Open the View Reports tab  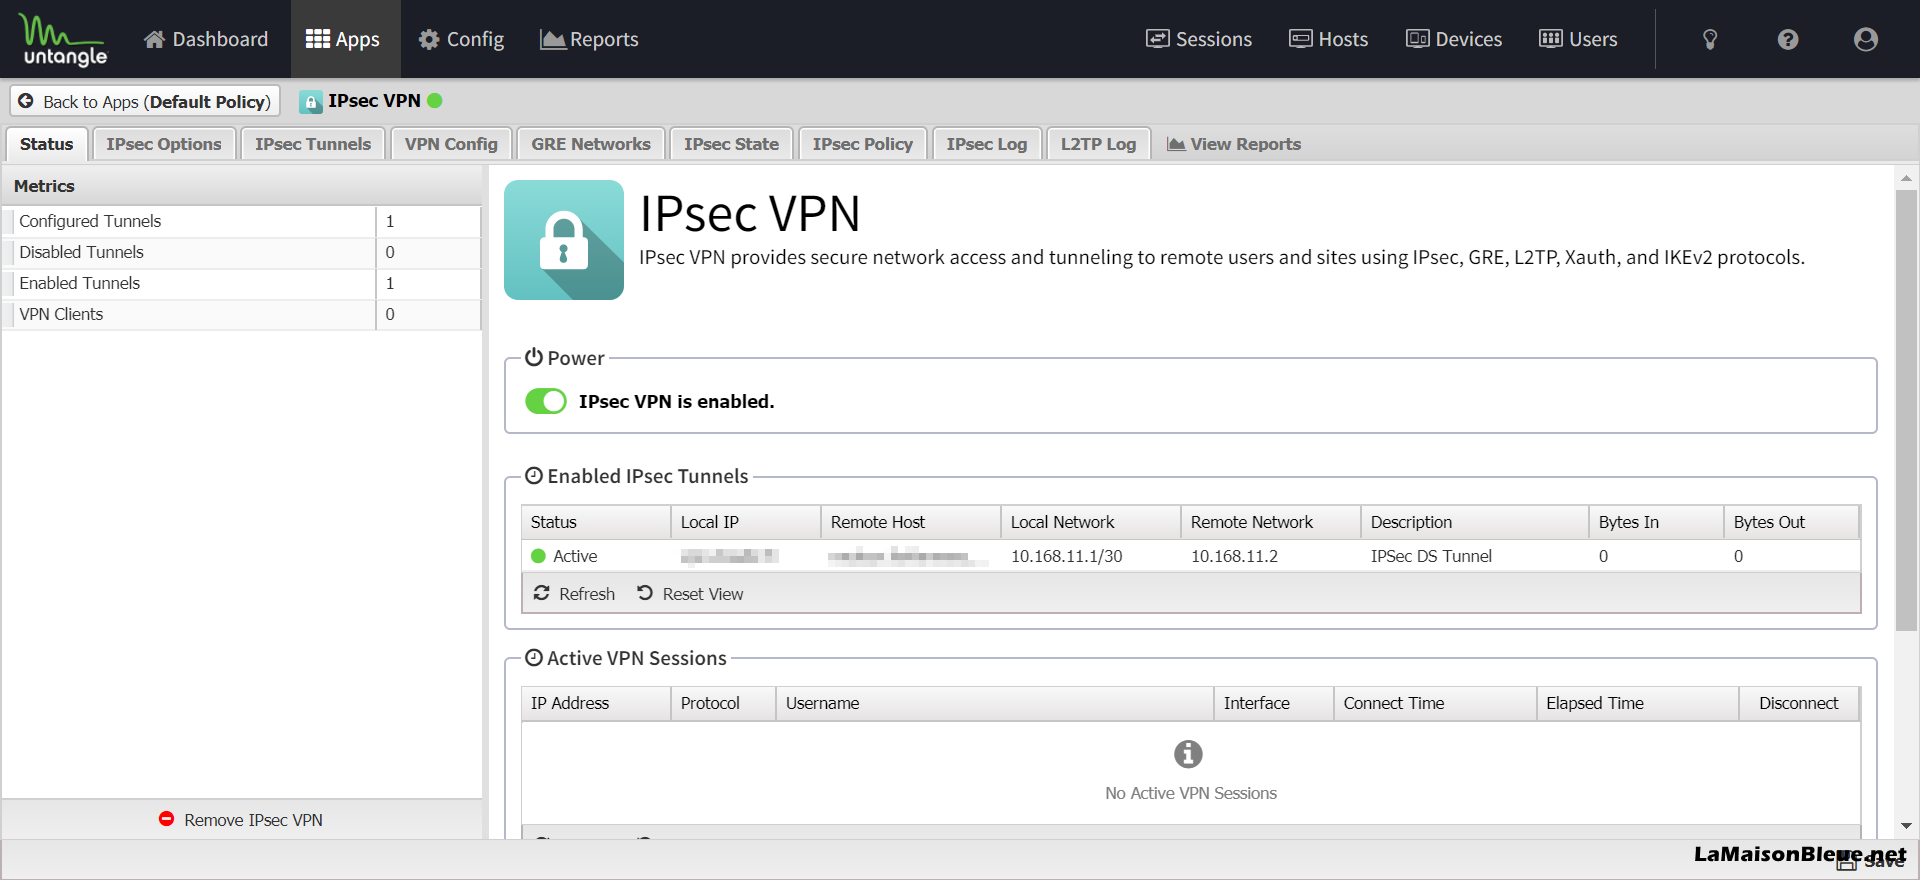click(1234, 144)
